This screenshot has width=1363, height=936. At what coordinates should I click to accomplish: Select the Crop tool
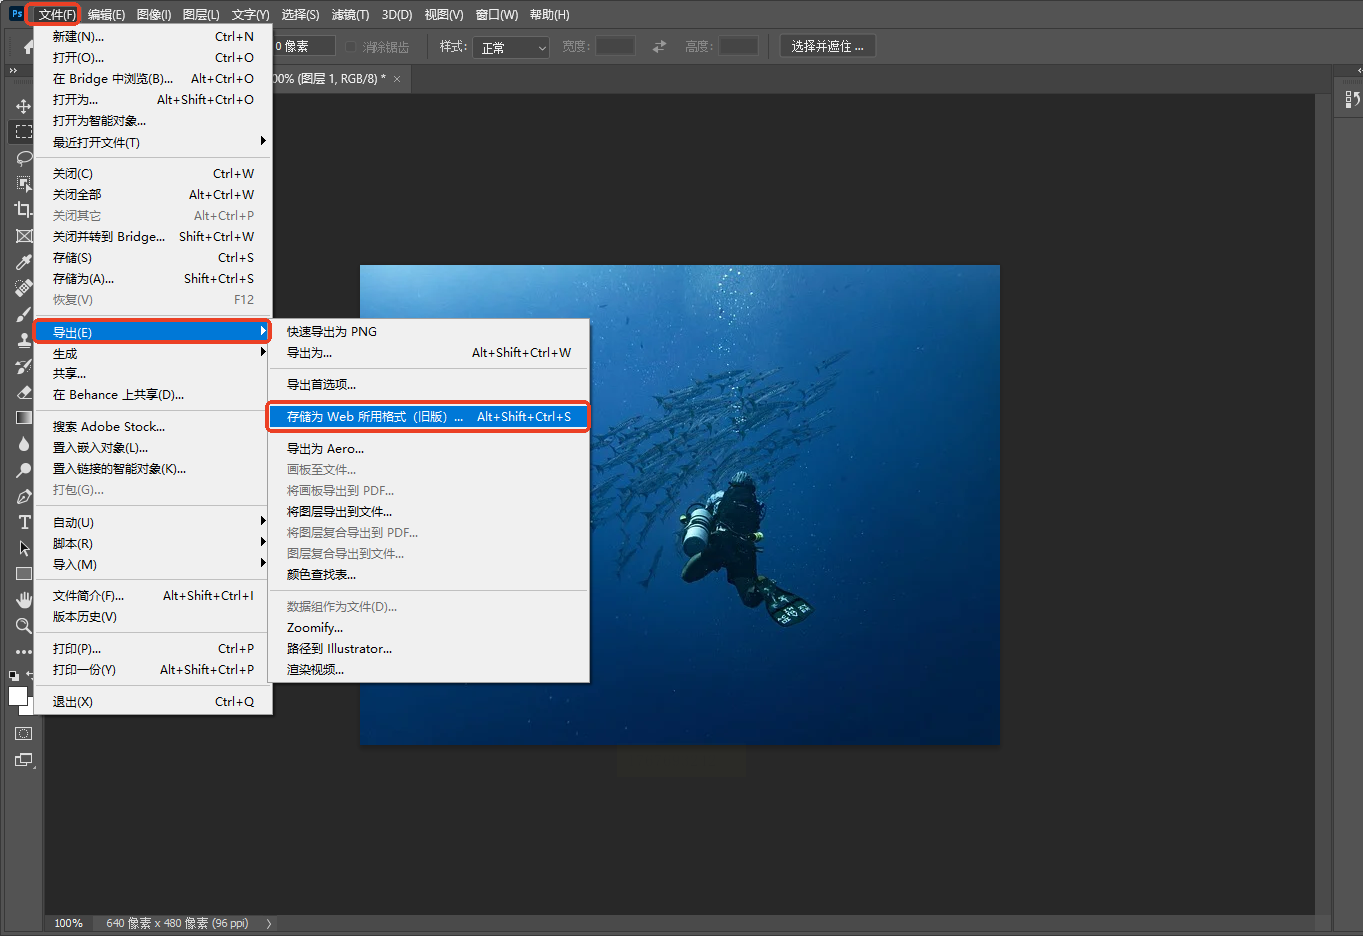23,210
